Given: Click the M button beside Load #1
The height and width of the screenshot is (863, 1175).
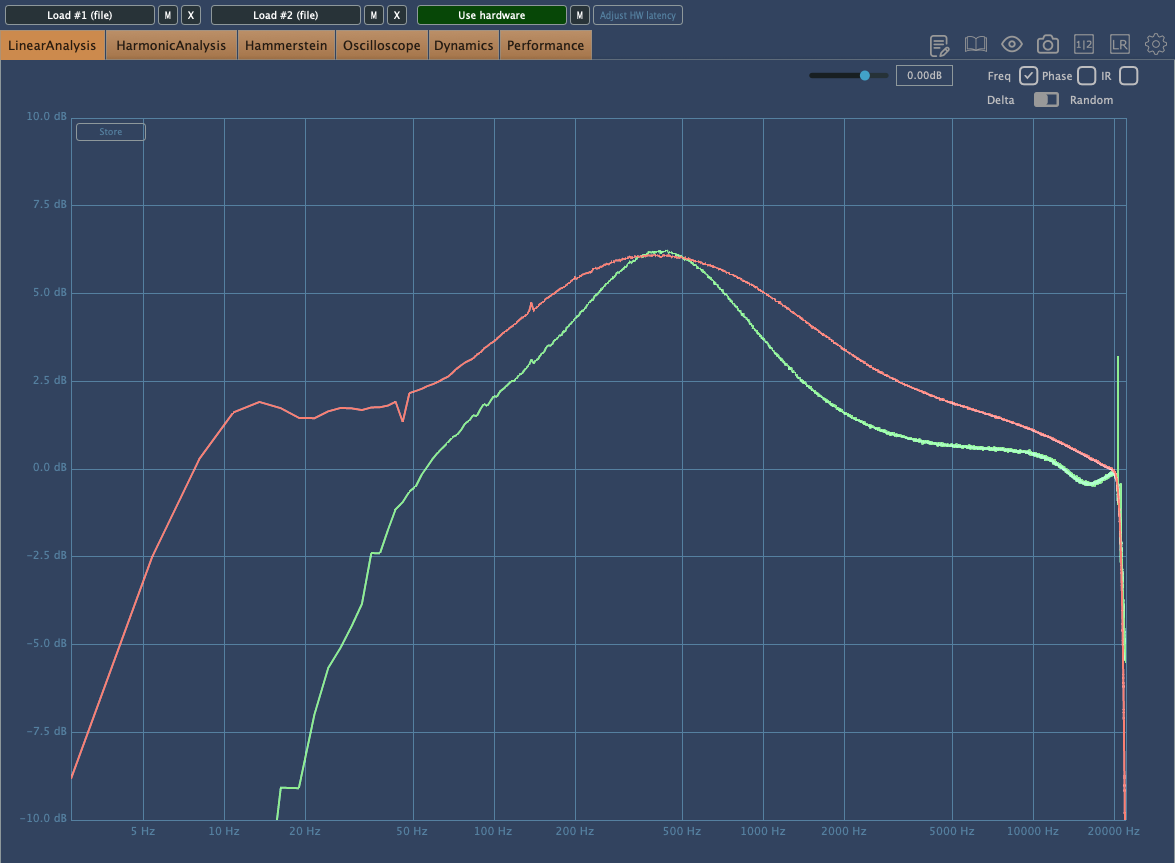Looking at the screenshot, I should [x=168, y=15].
